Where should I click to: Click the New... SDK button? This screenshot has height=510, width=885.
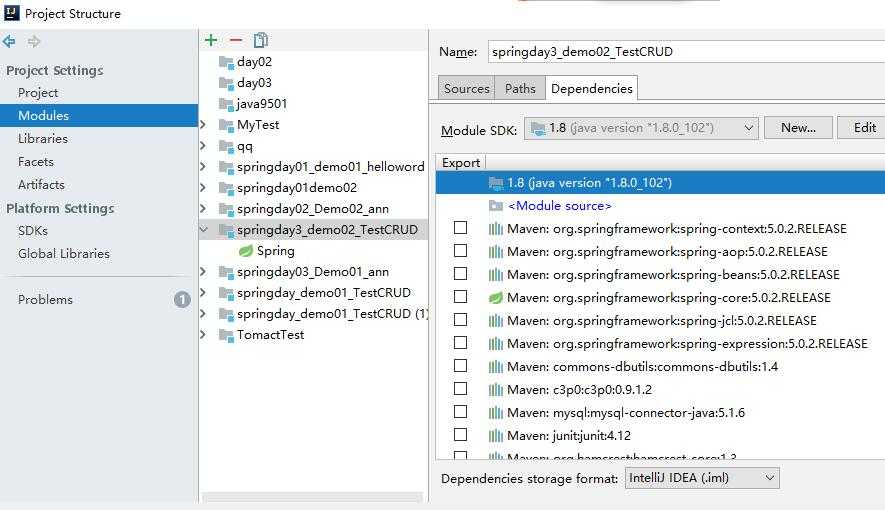[798, 128]
